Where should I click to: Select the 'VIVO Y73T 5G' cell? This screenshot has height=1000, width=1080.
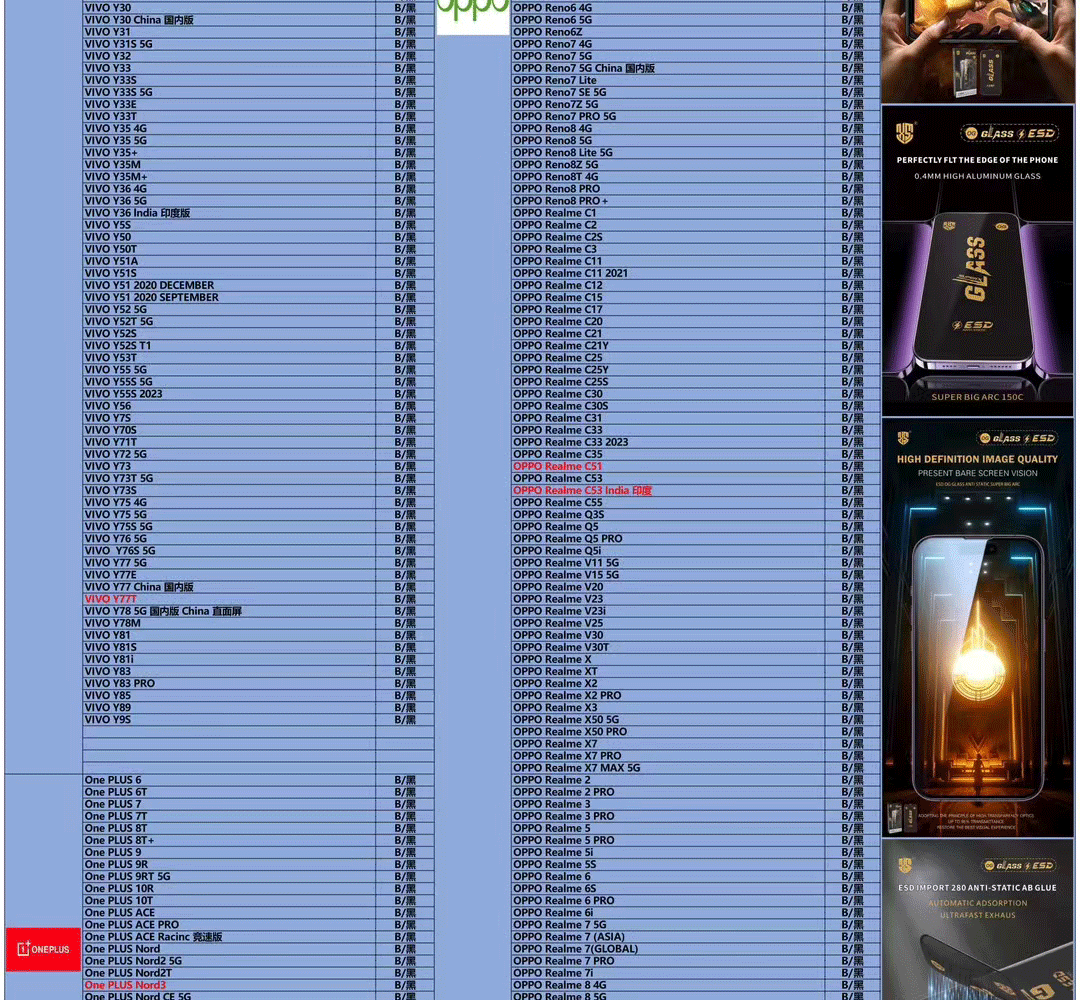click(x=229, y=479)
